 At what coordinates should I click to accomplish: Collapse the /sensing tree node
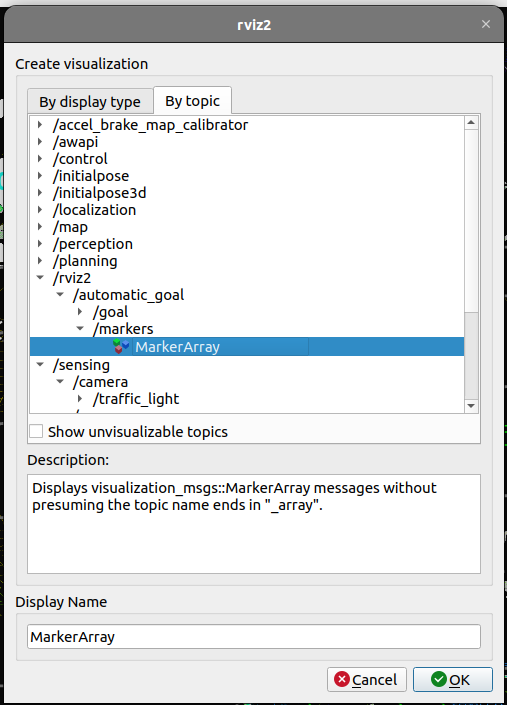point(40,365)
